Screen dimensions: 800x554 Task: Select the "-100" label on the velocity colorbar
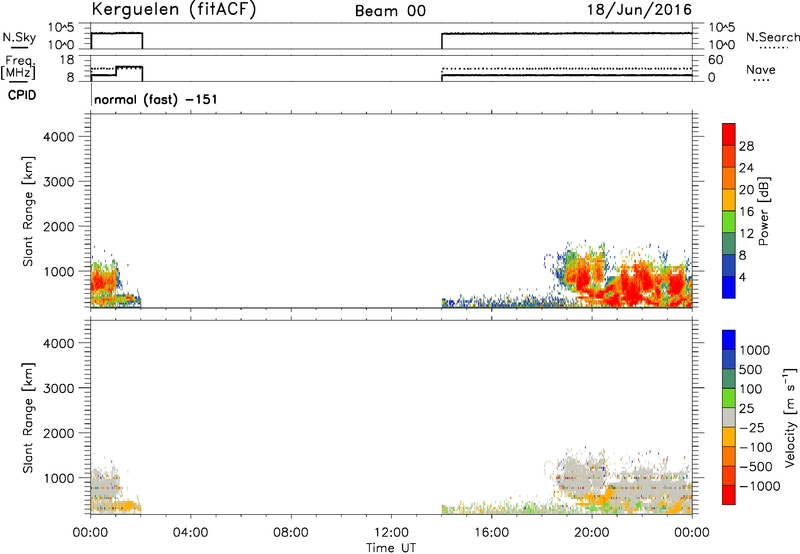[756, 447]
